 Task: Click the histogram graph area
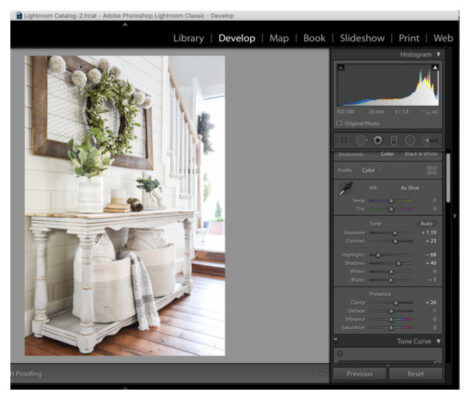388,86
